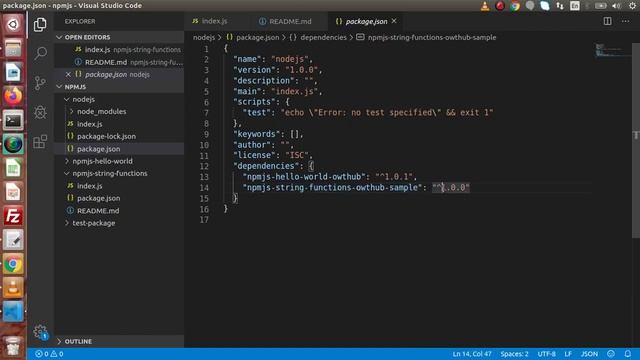Image resolution: width=640 pixels, height=360 pixels.
Task: Expand the Outline section
Action: pos(120,341)
